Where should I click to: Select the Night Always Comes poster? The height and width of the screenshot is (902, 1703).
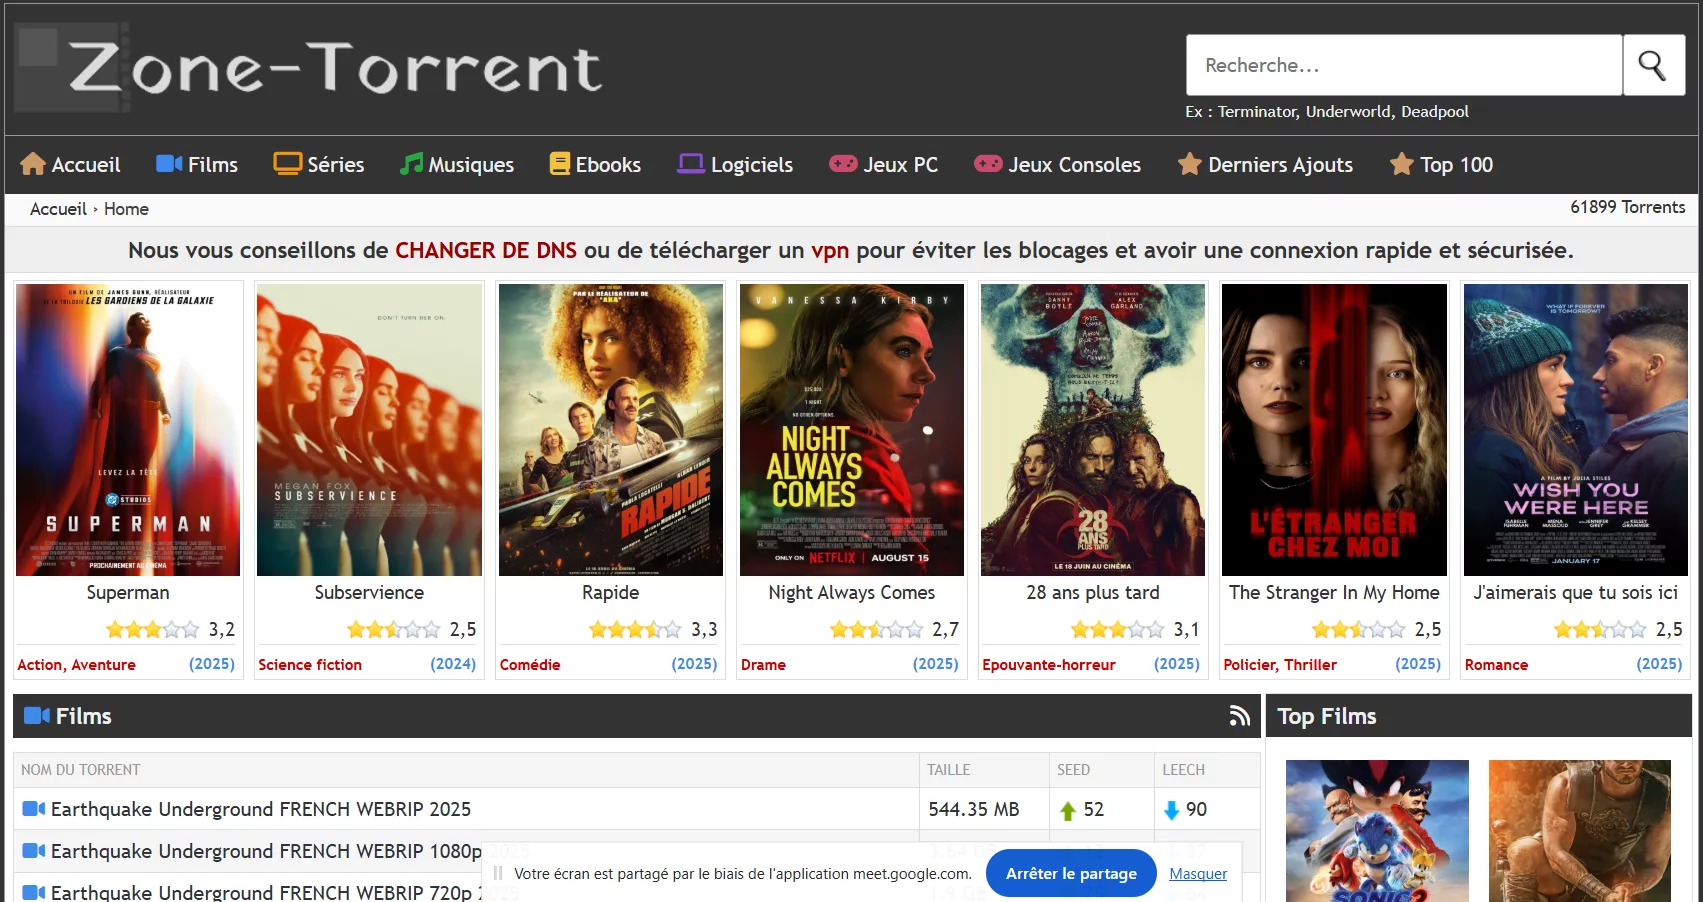click(x=851, y=430)
